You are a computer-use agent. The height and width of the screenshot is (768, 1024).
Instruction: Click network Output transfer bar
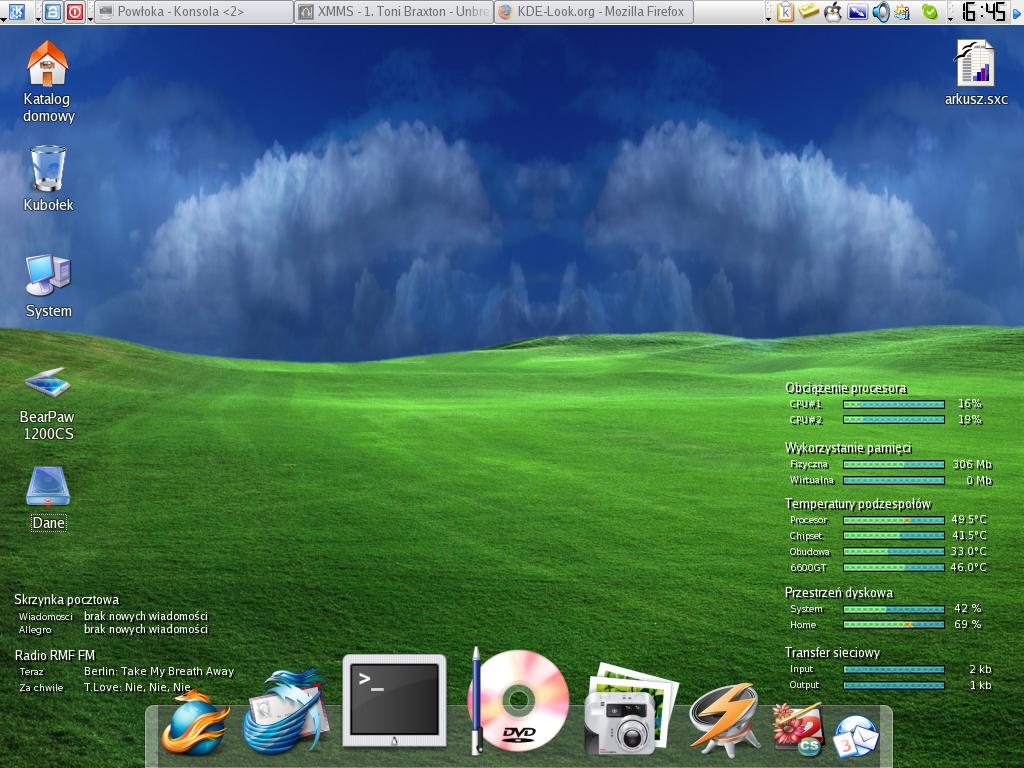893,686
